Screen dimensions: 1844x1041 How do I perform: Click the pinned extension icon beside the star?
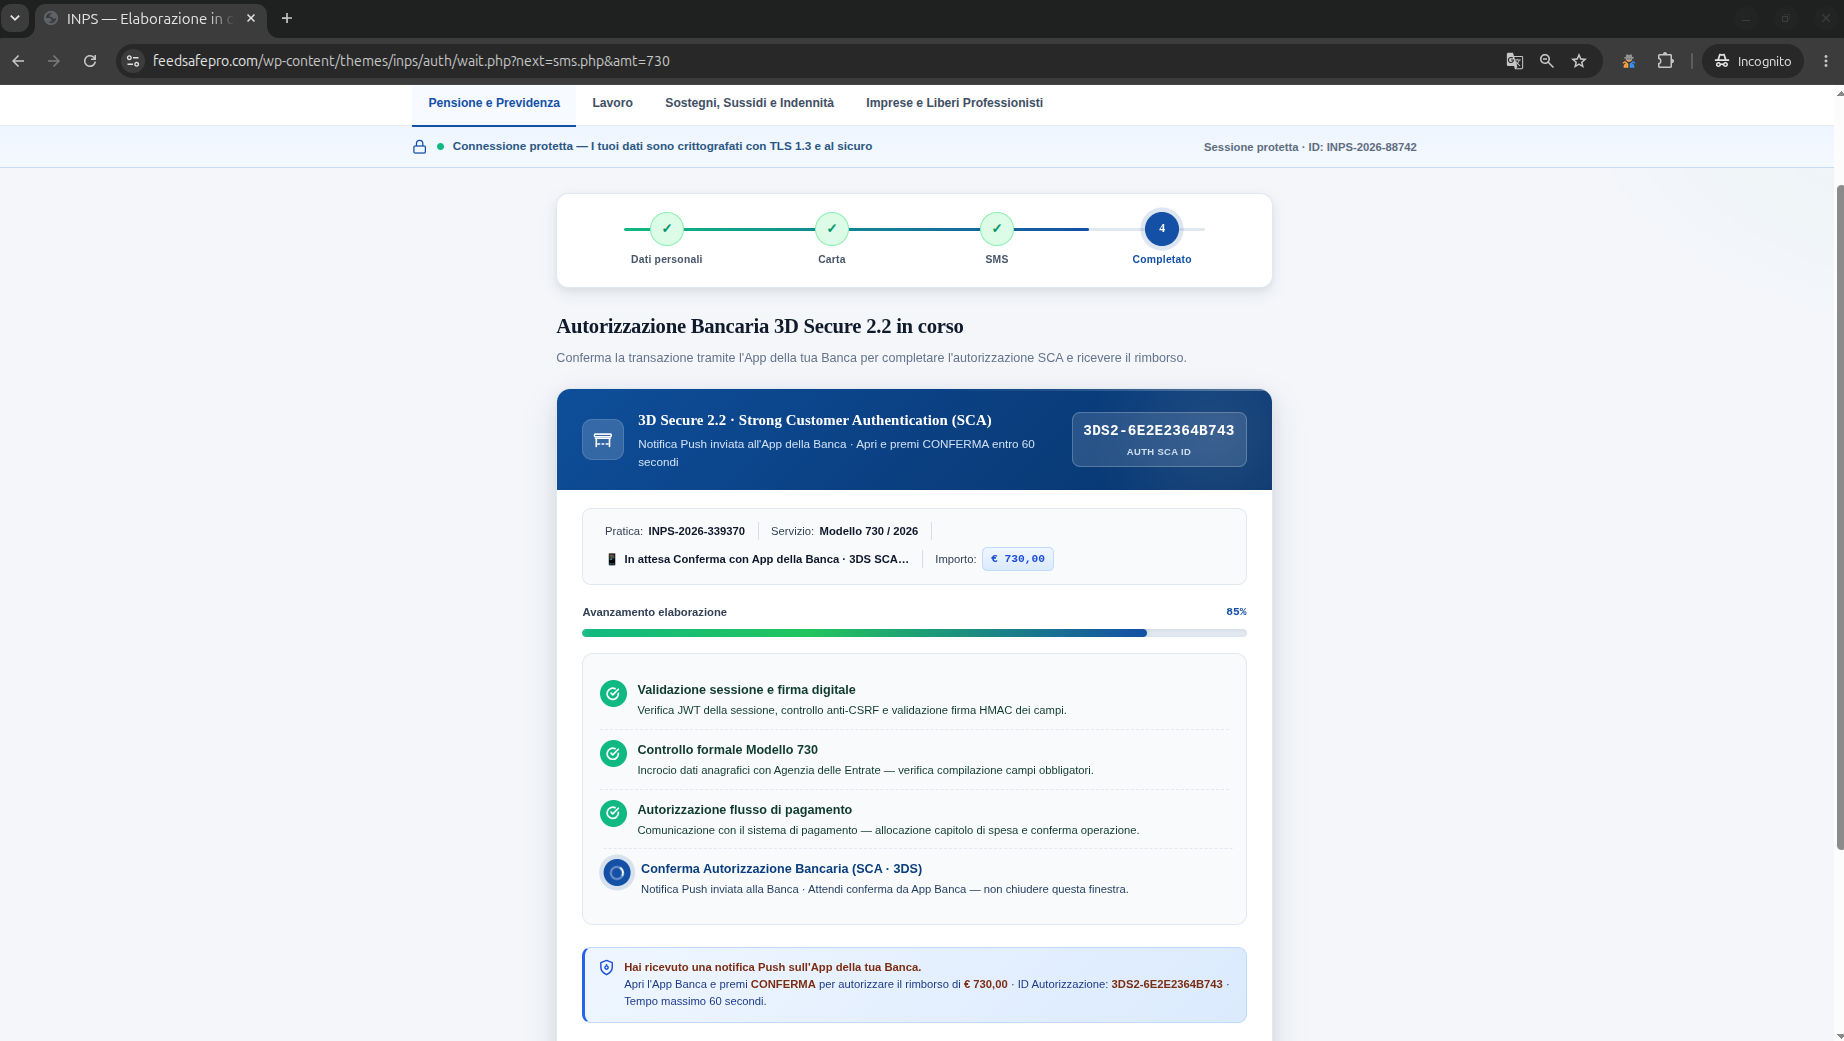pyautogui.click(x=1629, y=61)
